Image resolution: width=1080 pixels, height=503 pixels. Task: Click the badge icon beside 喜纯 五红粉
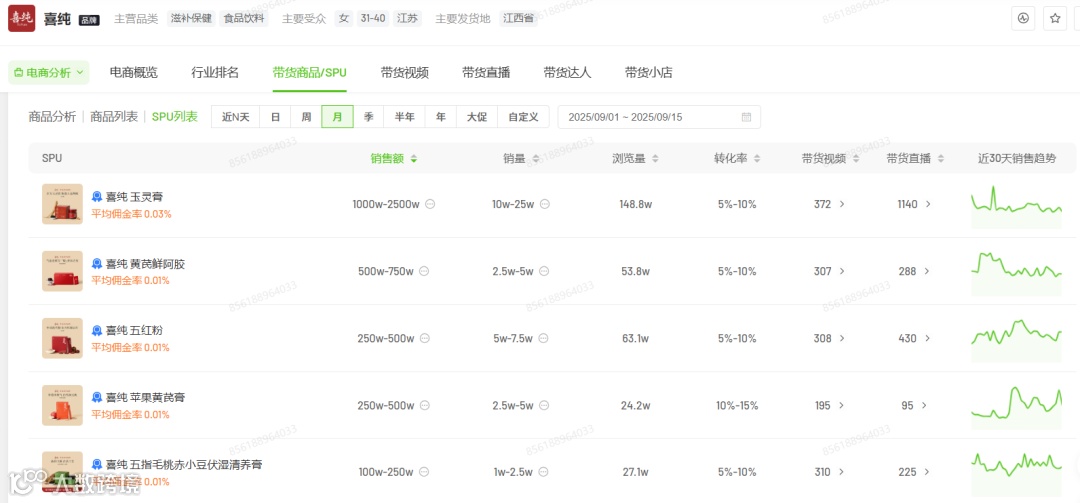[97, 331]
